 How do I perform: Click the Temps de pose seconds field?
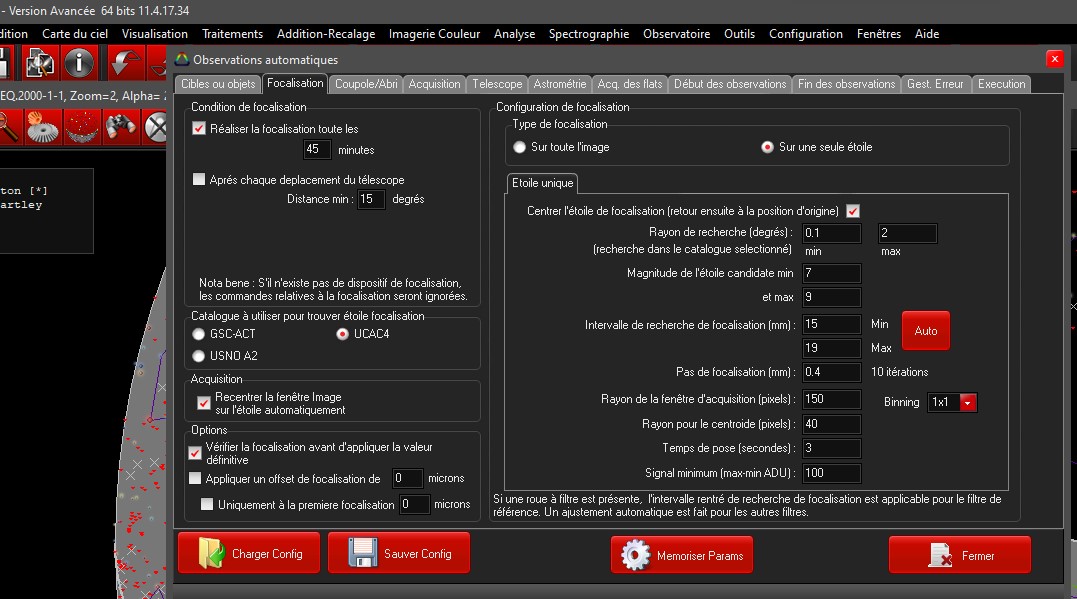[831, 448]
